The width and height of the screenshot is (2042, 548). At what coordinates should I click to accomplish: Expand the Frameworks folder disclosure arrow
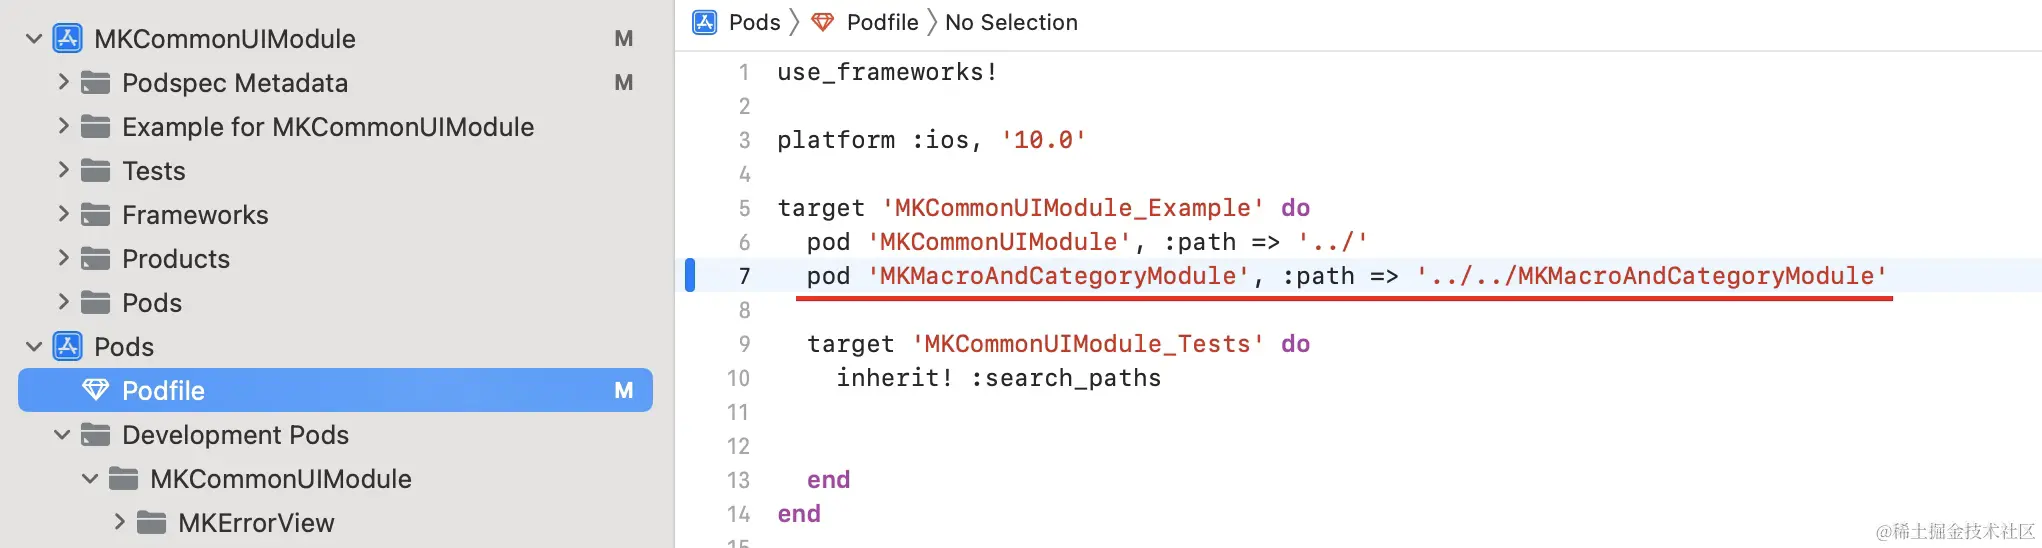pos(63,214)
